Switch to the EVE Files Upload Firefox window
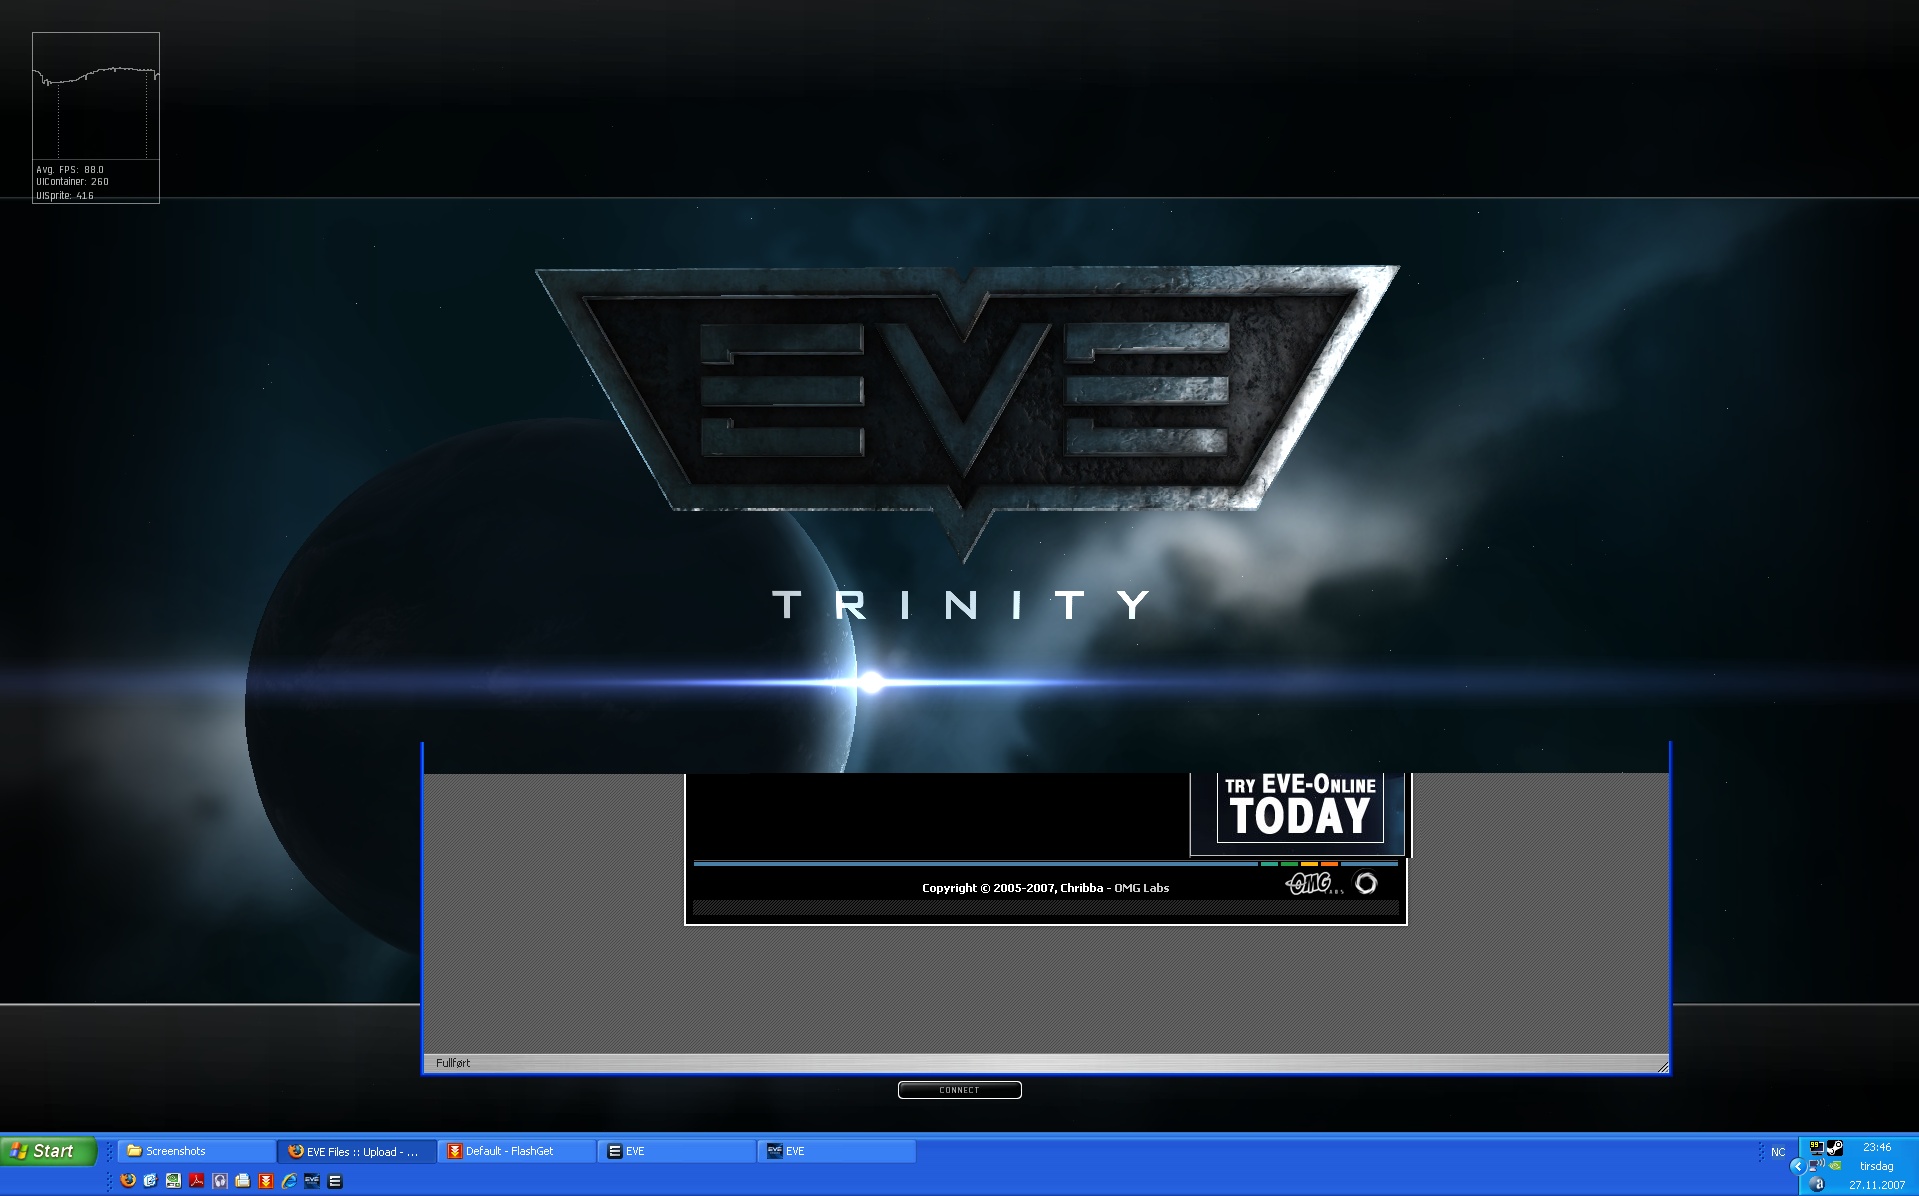1919x1196 pixels. click(x=357, y=1151)
